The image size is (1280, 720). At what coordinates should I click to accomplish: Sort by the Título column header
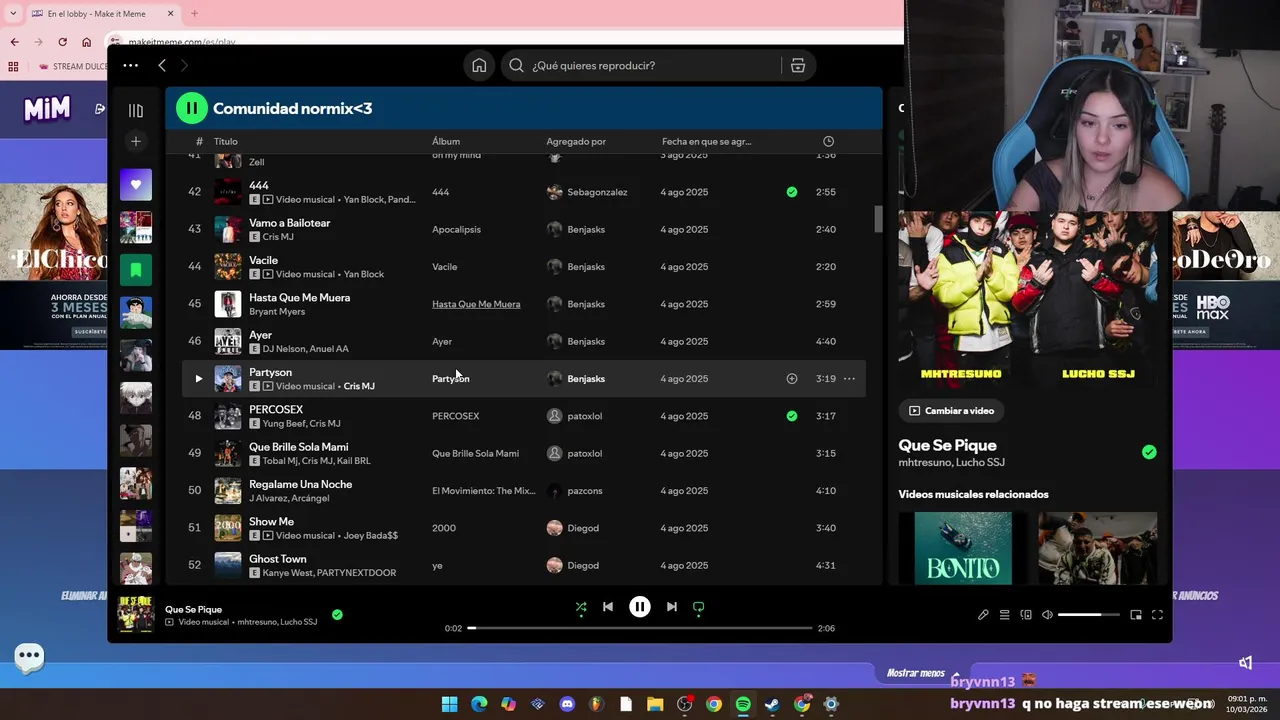coord(225,141)
